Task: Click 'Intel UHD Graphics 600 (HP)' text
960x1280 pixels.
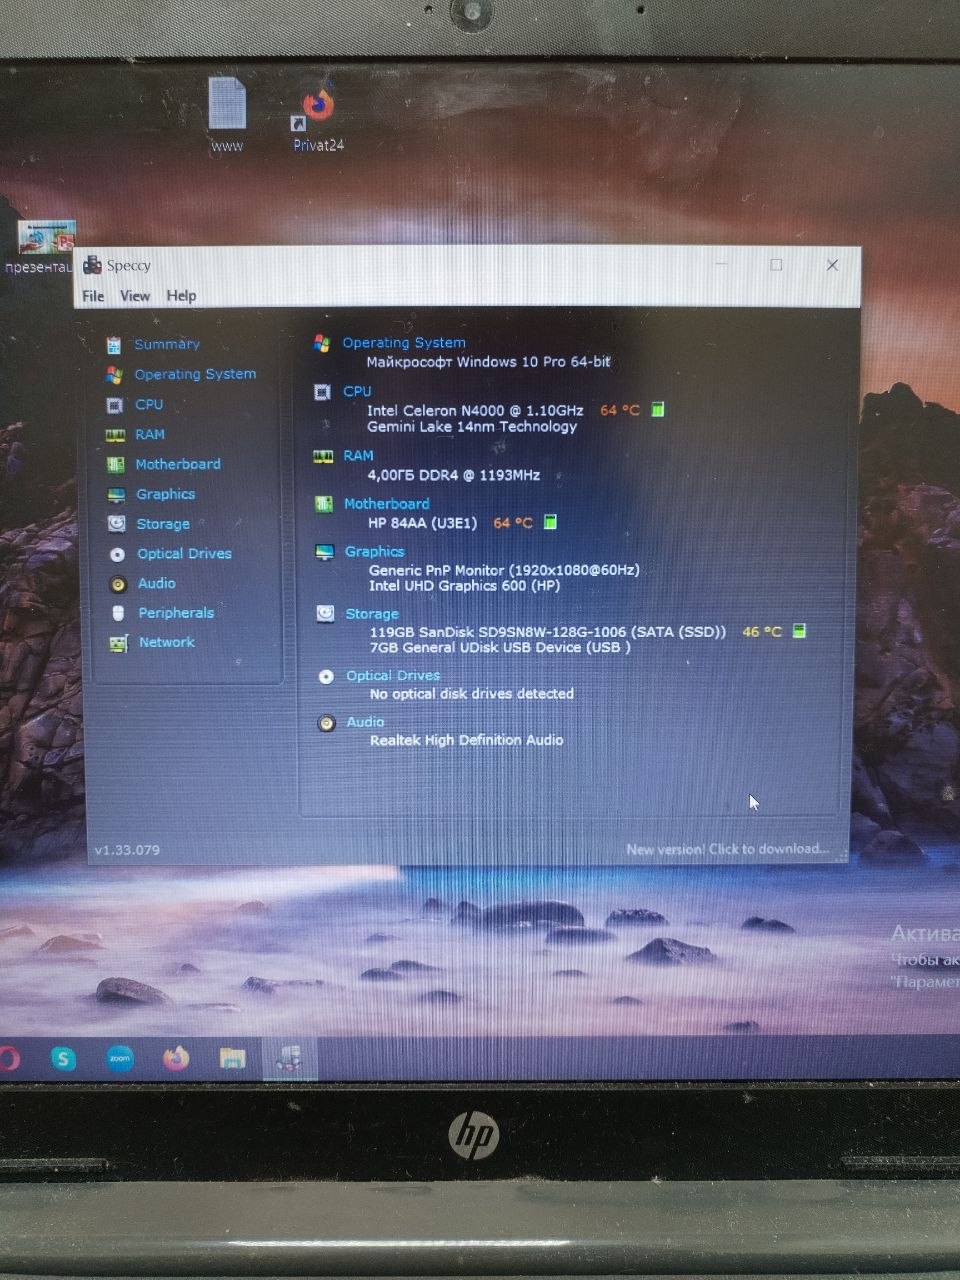Action: click(464, 586)
